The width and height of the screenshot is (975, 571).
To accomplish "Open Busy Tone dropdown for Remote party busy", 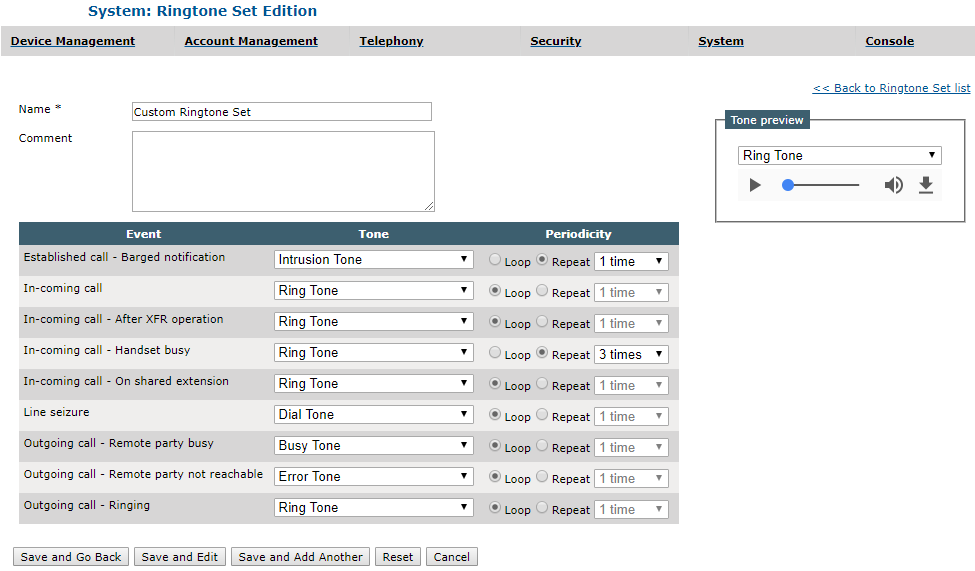I will click(374, 446).
